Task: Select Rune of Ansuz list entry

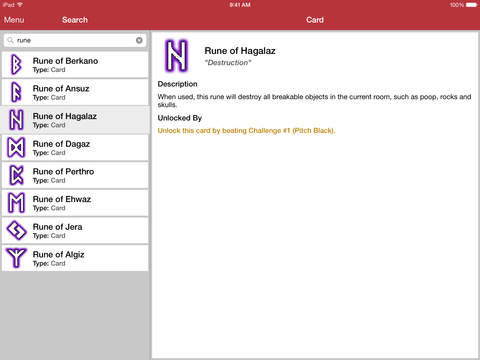Action: (75, 92)
